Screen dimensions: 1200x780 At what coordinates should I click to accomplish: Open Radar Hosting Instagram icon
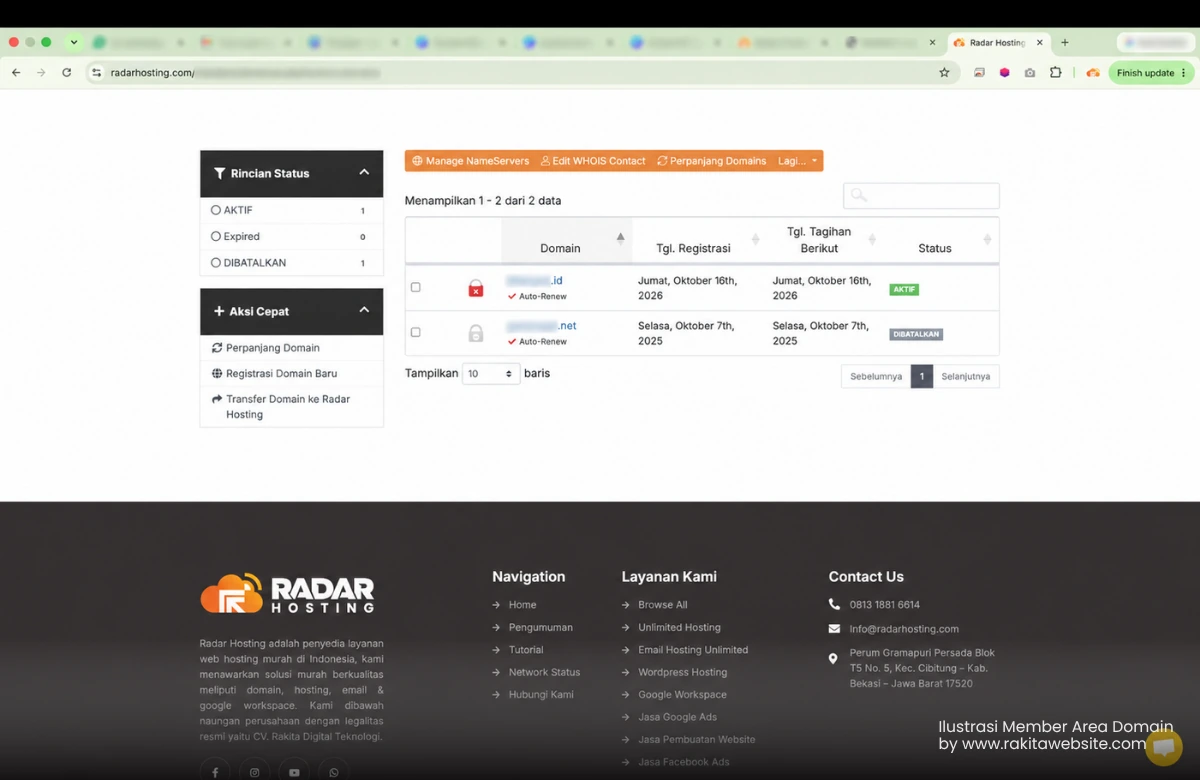click(254, 772)
